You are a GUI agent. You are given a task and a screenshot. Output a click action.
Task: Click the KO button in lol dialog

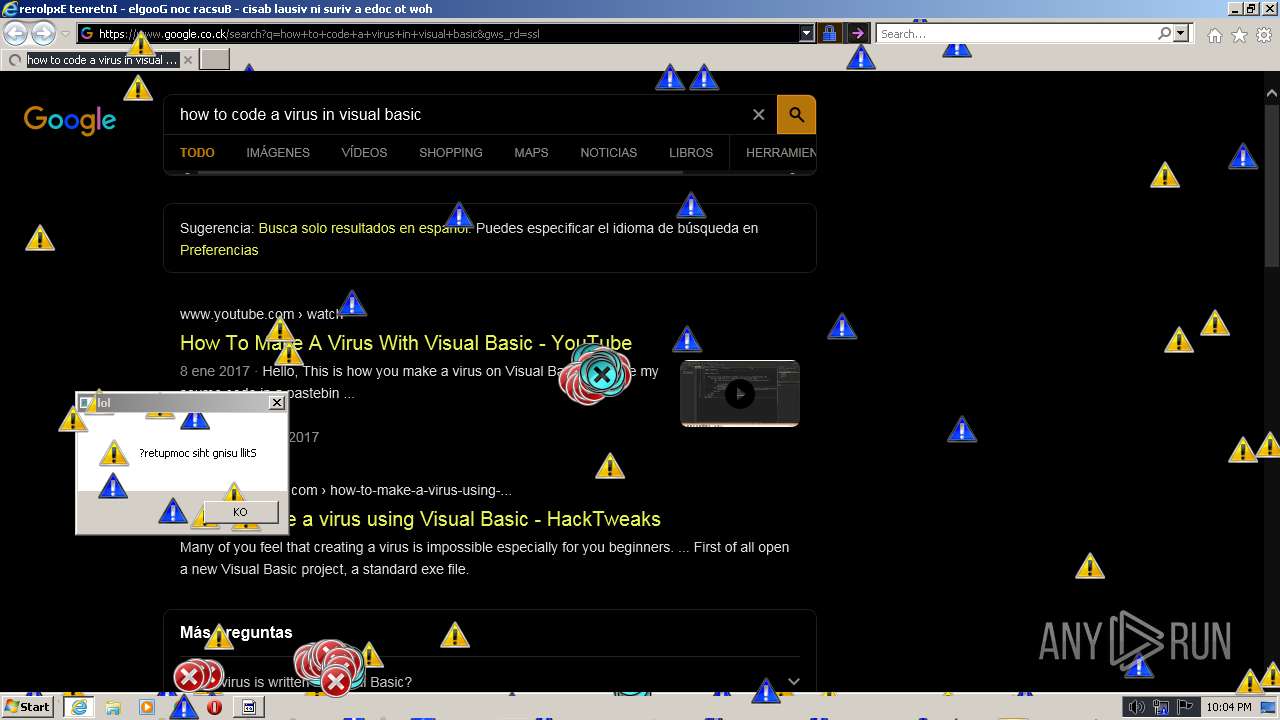click(x=240, y=512)
